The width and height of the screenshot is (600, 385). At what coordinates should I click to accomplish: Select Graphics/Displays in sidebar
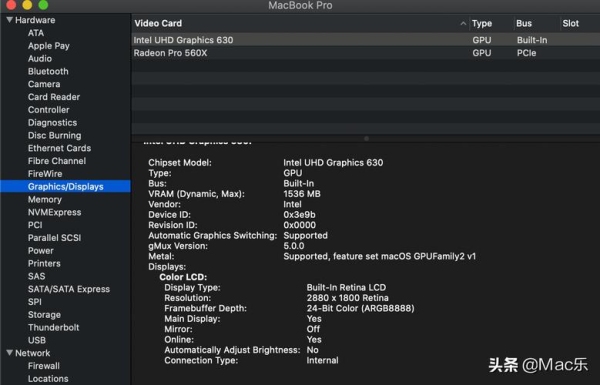tap(65, 186)
